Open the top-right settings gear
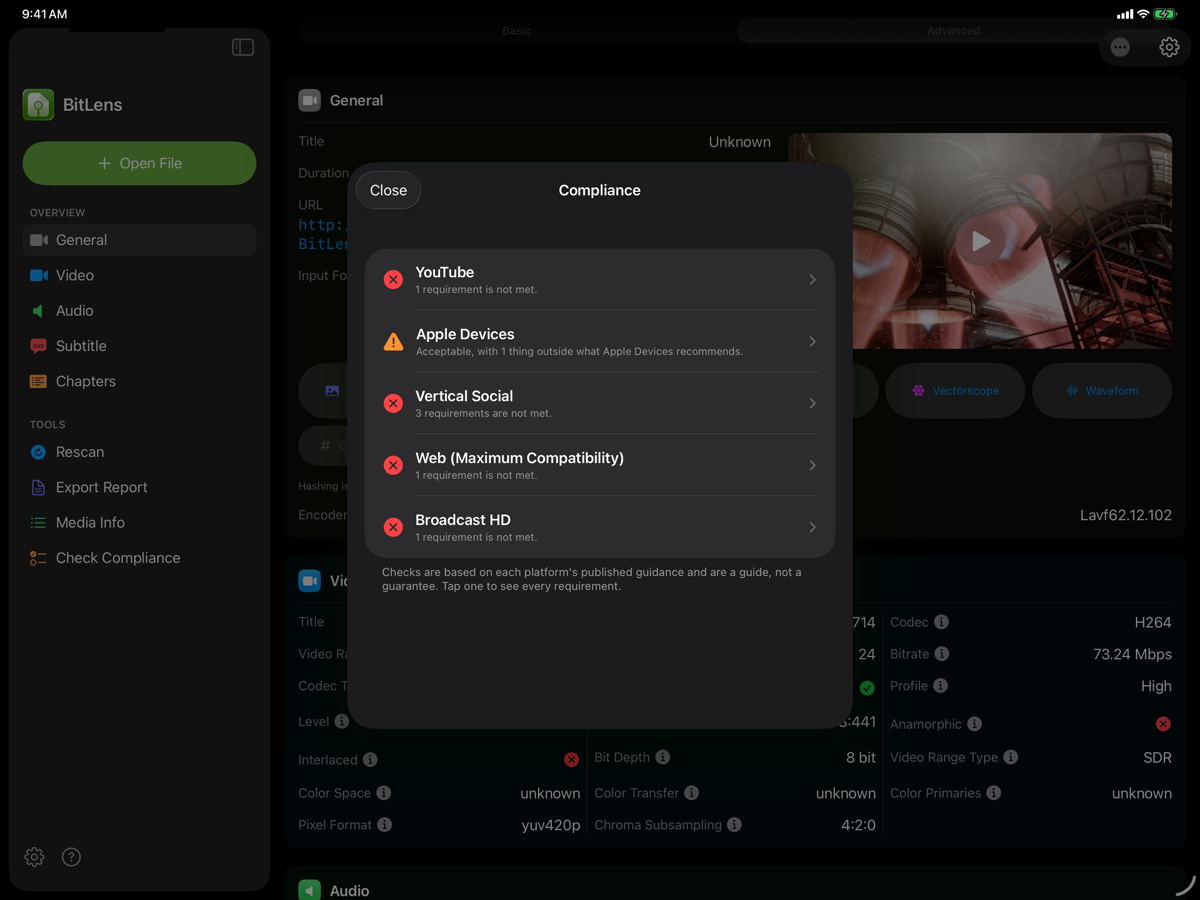 tap(1169, 47)
